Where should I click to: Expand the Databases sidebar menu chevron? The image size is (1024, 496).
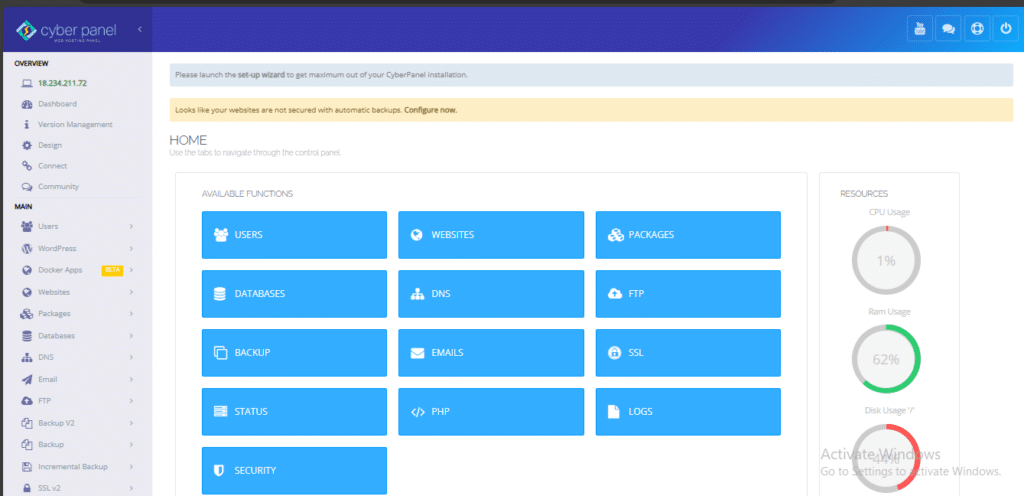tap(131, 335)
